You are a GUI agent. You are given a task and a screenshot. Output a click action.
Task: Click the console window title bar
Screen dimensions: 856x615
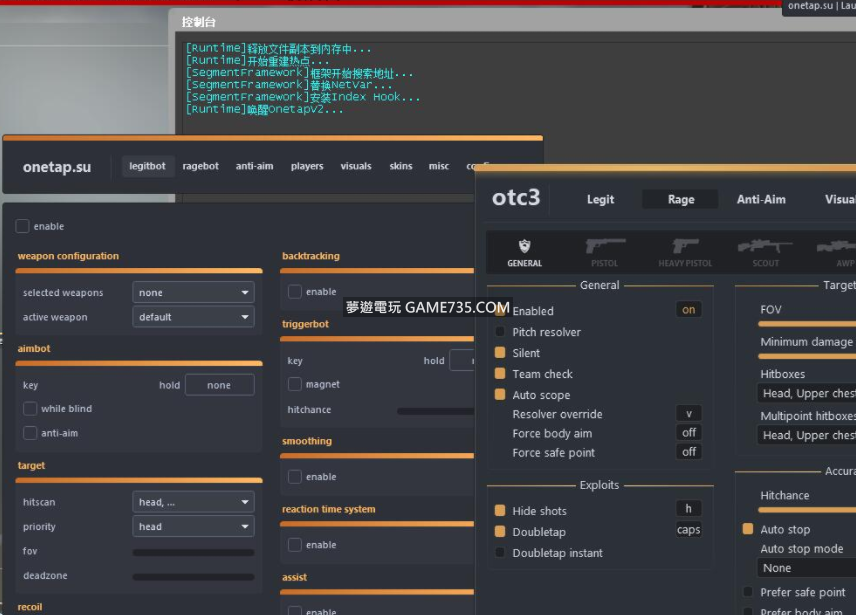click(512, 21)
